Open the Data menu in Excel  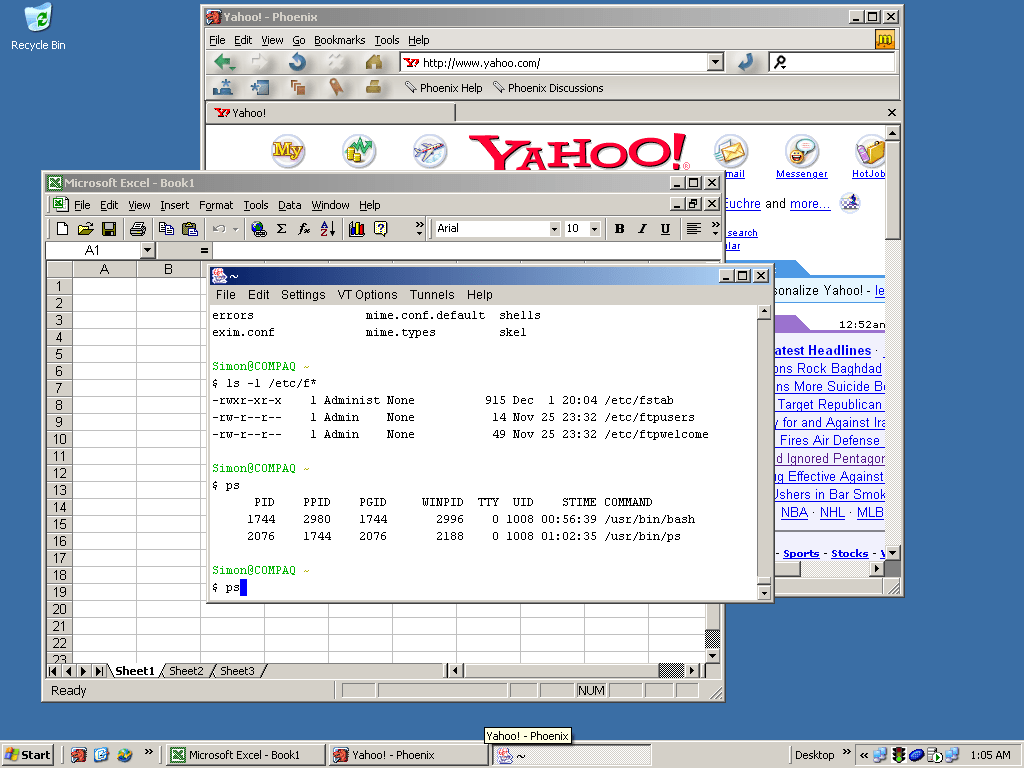point(289,205)
